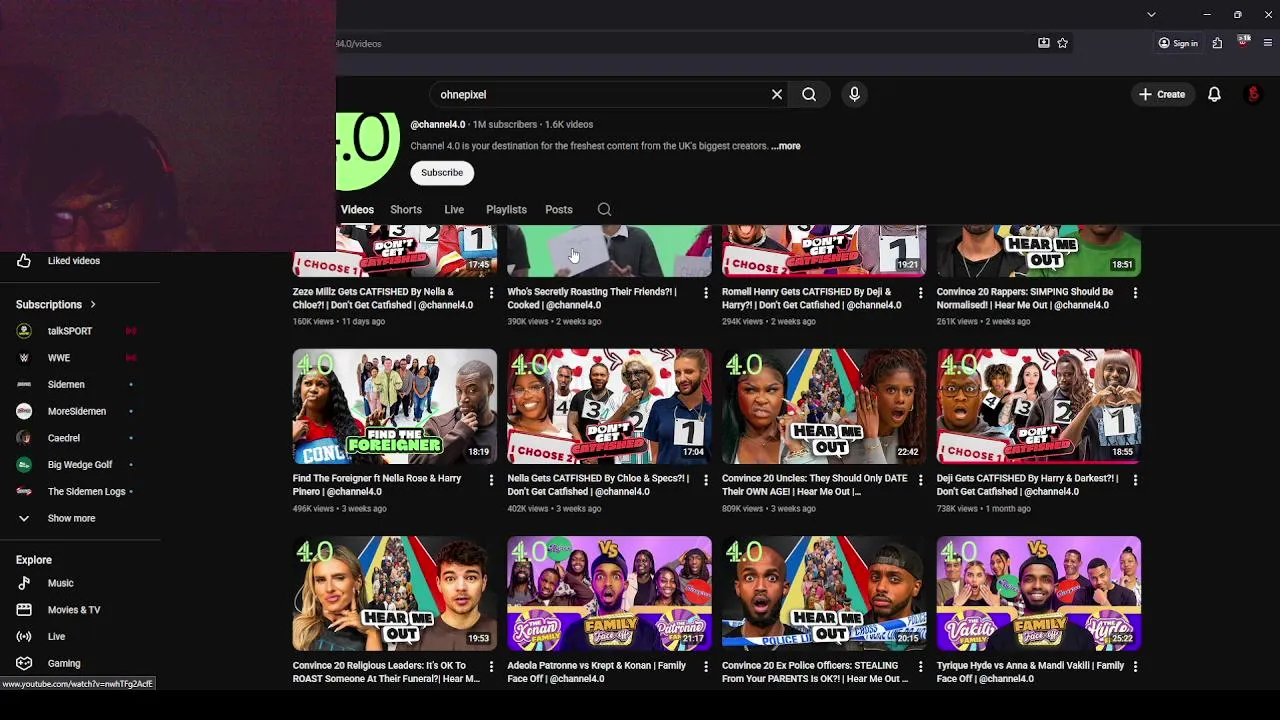Open the red account avatar menu
Screen dimensions: 1280x720
[1253, 94]
